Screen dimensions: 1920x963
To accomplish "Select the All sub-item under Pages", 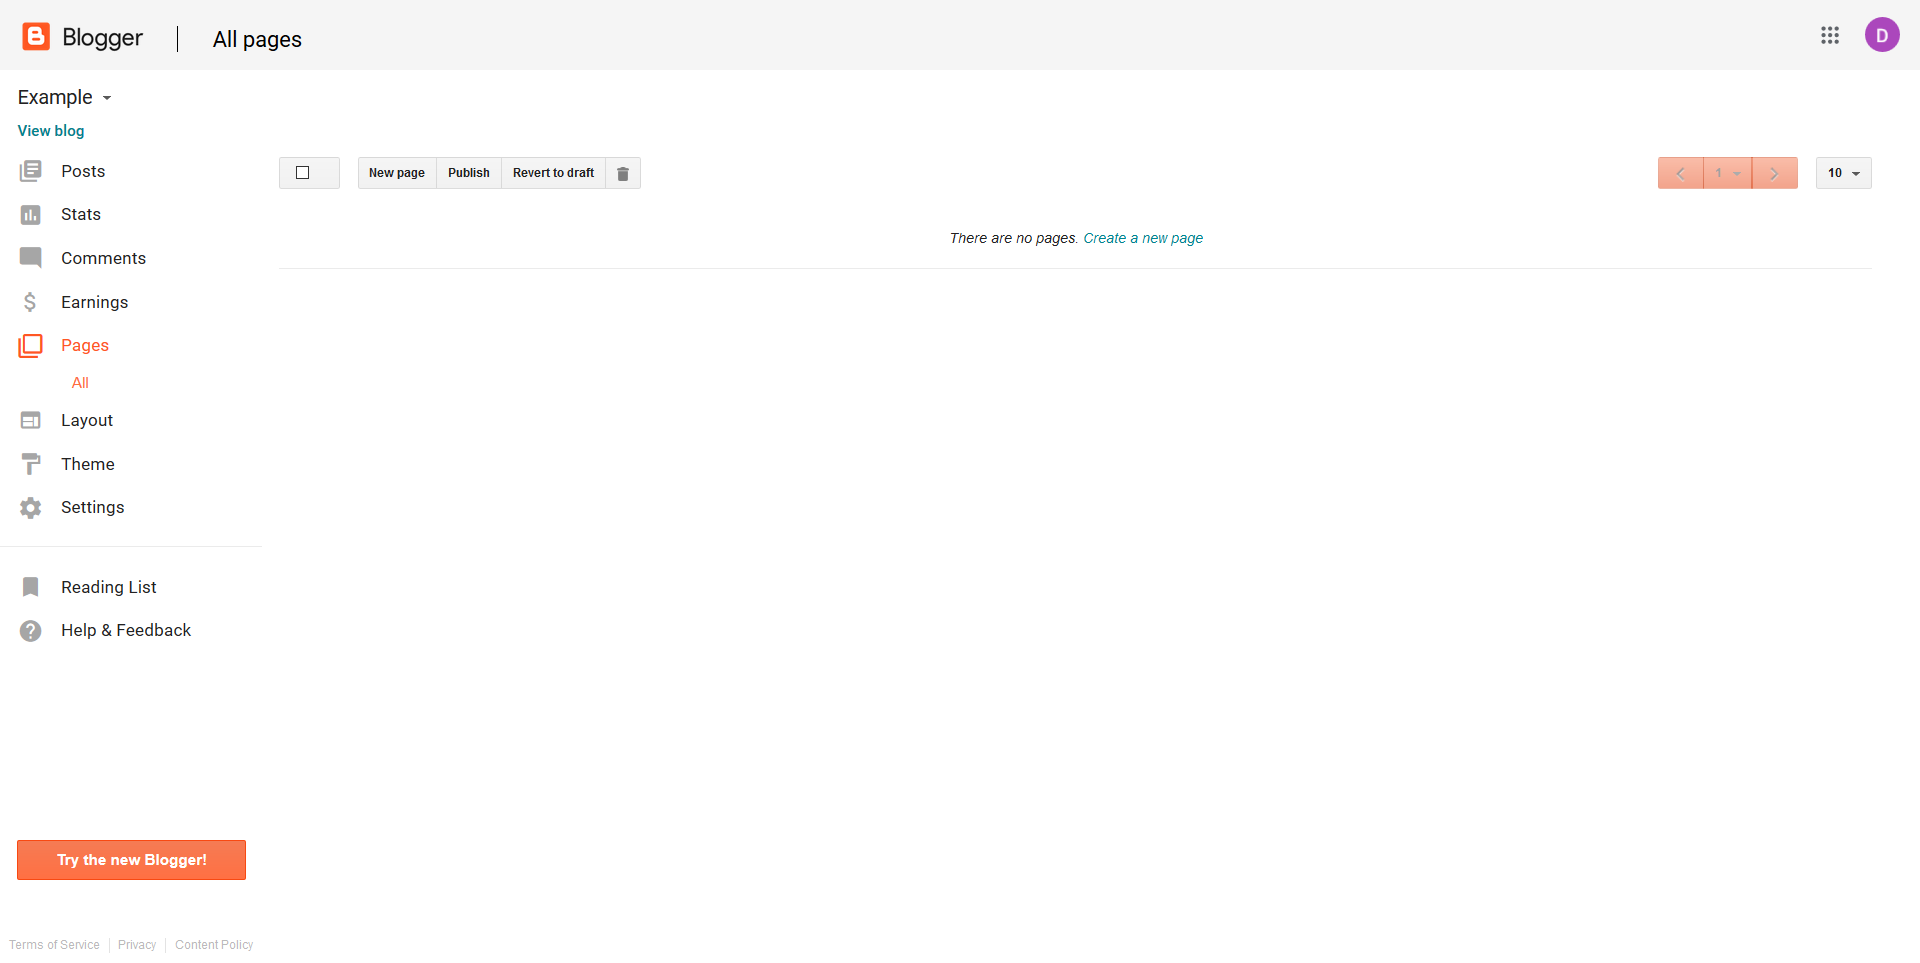I will click(80, 383).
